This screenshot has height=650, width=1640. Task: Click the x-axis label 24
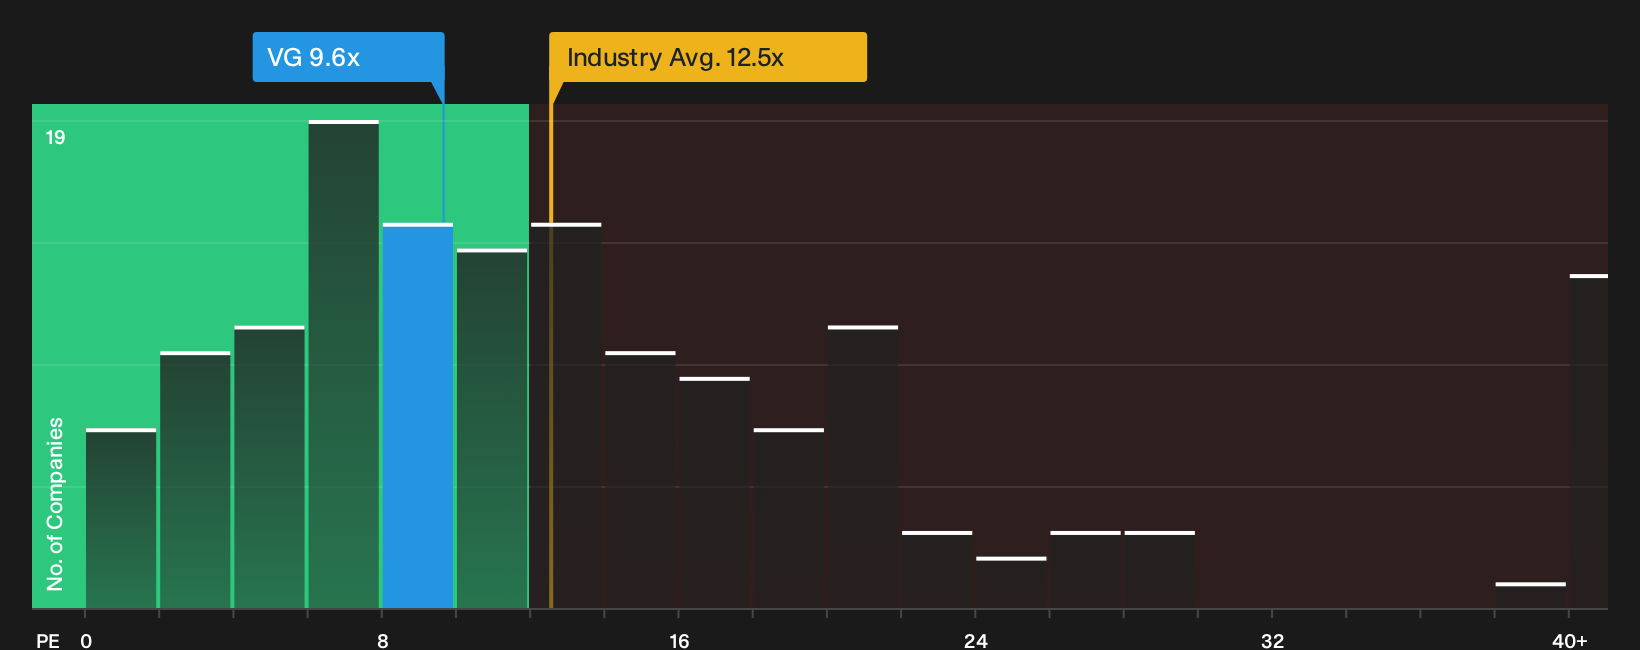click(976, 640)
